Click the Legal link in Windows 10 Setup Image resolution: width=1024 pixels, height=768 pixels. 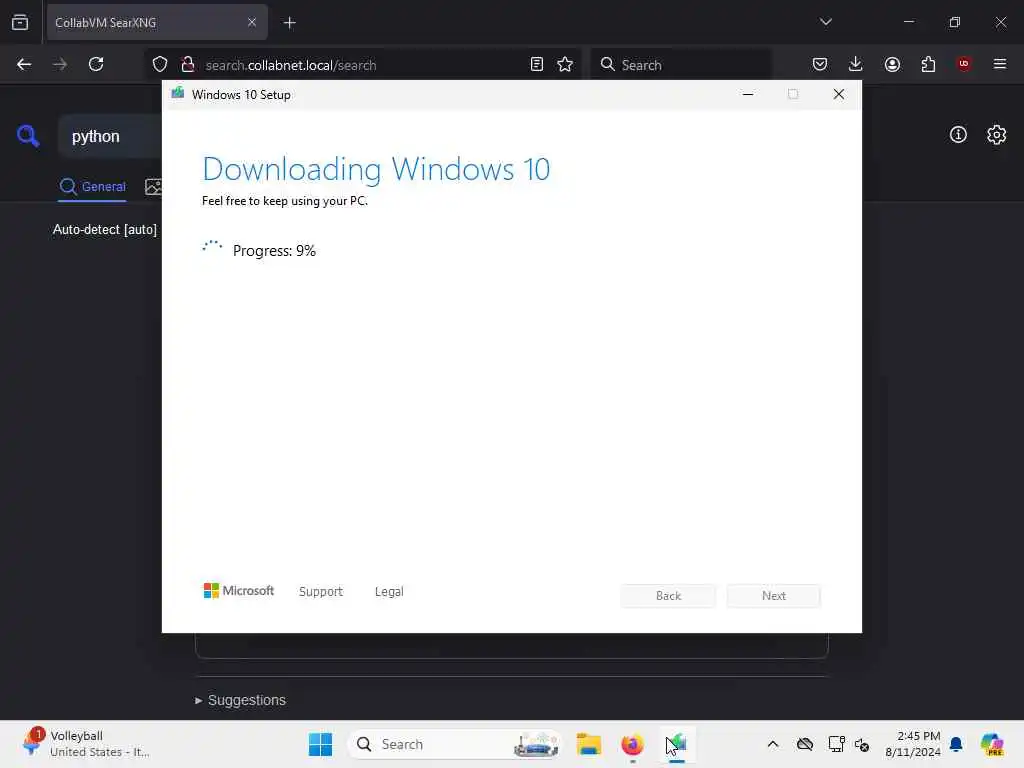[389, 592]
